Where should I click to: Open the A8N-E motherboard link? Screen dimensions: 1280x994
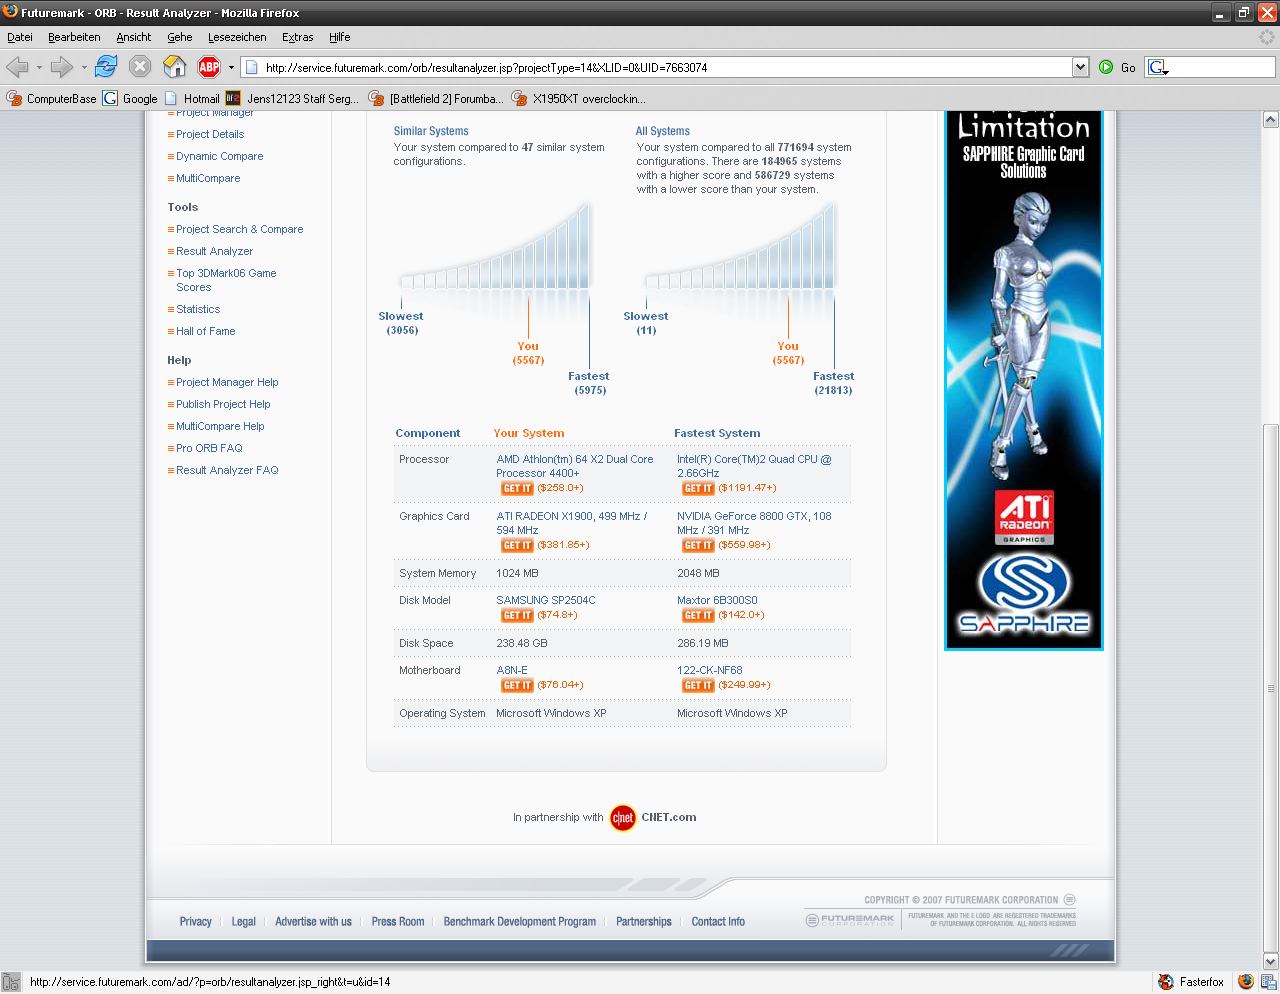coord(512,670)
